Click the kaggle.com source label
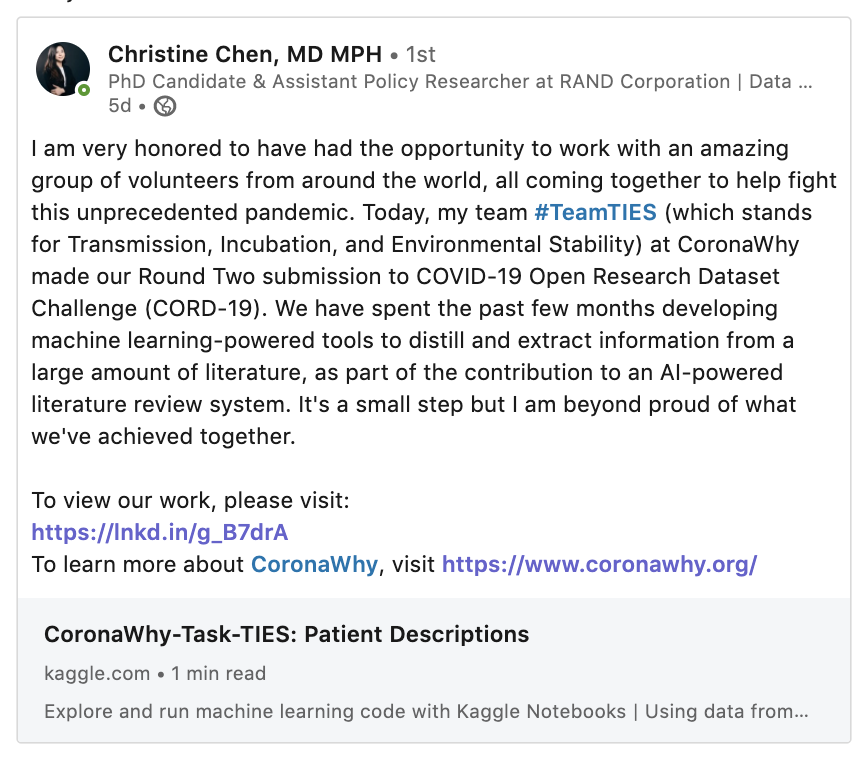 97,674
